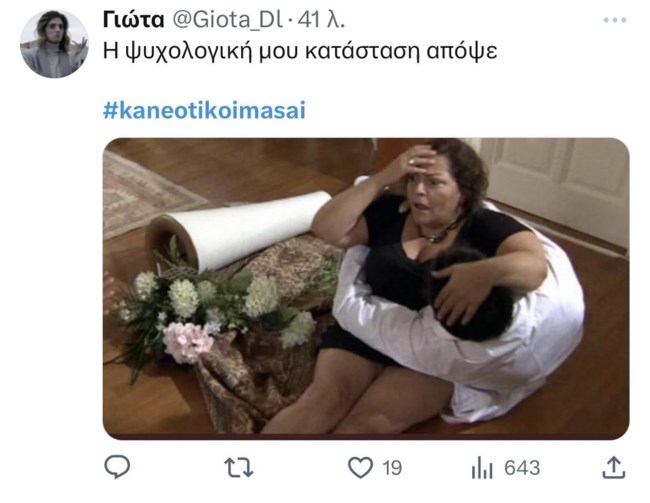
Task: Like the tweet with the heart icon
Action: point(360,467)
